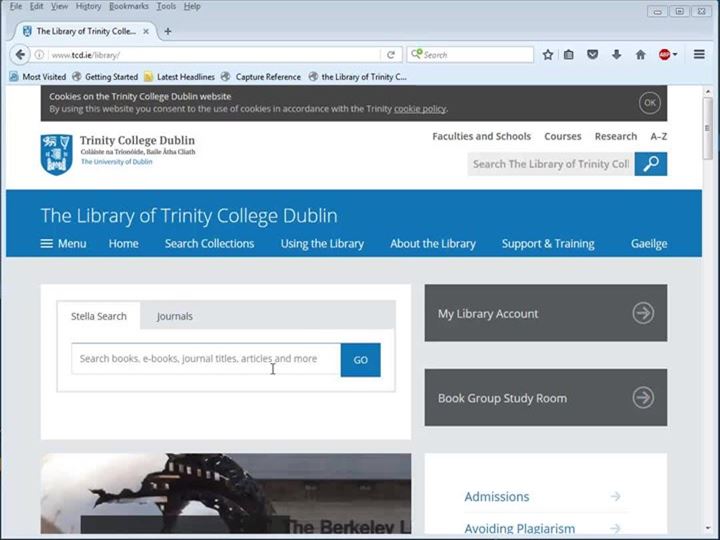Viewport: 720px width, 540px height.
Task: Switch to the Journals tab
Action: click(x=175, y=316)
